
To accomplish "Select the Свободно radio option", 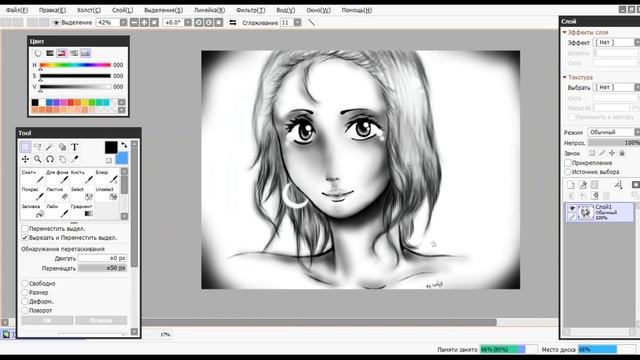I will click(25, 283).
